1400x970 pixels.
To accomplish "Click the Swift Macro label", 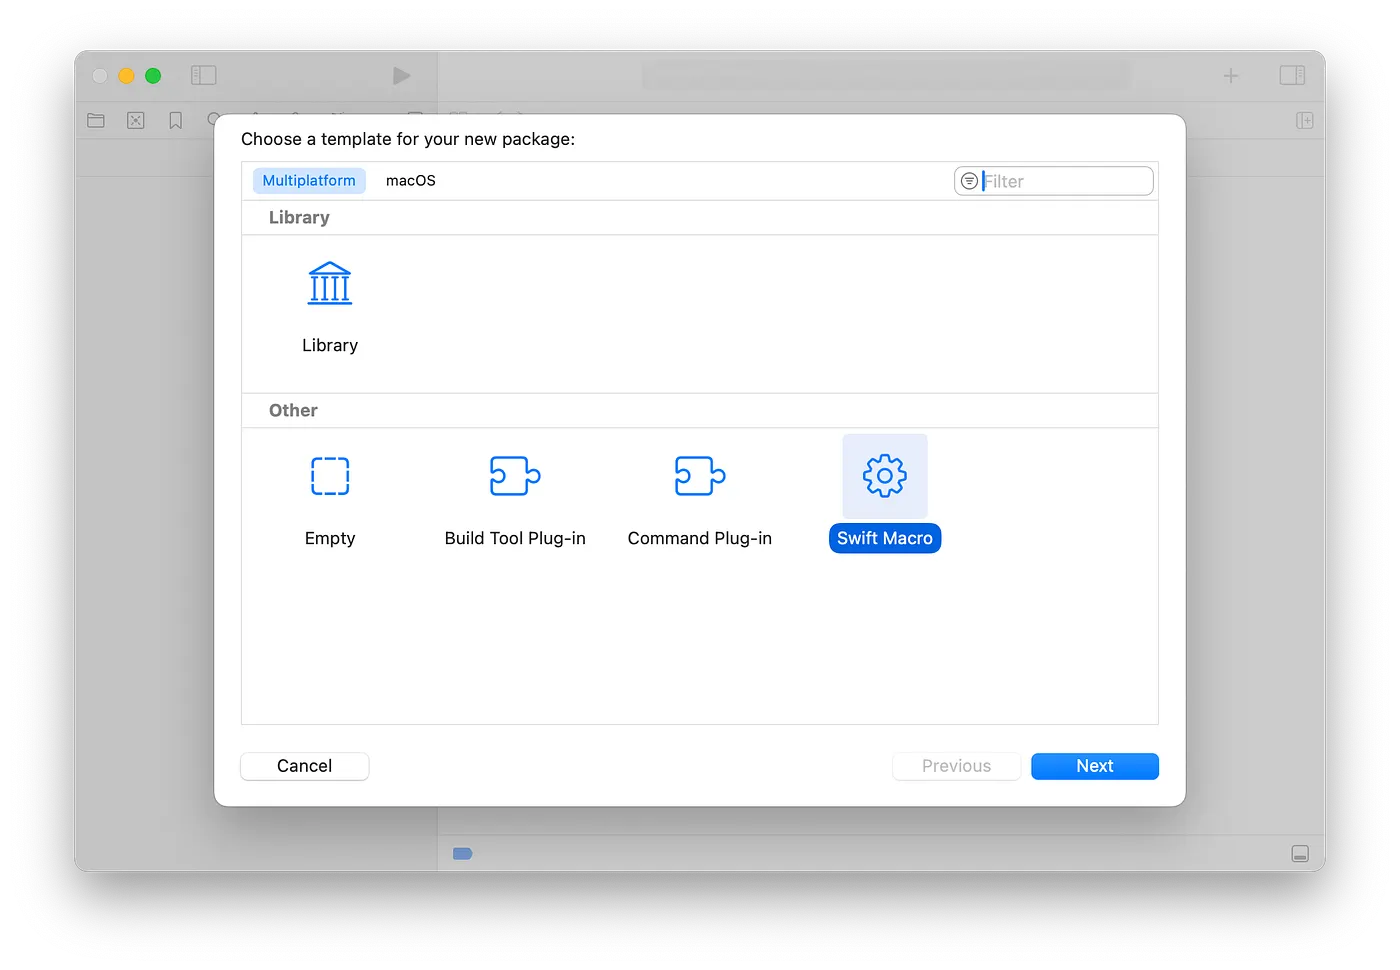I will (885, 538).
